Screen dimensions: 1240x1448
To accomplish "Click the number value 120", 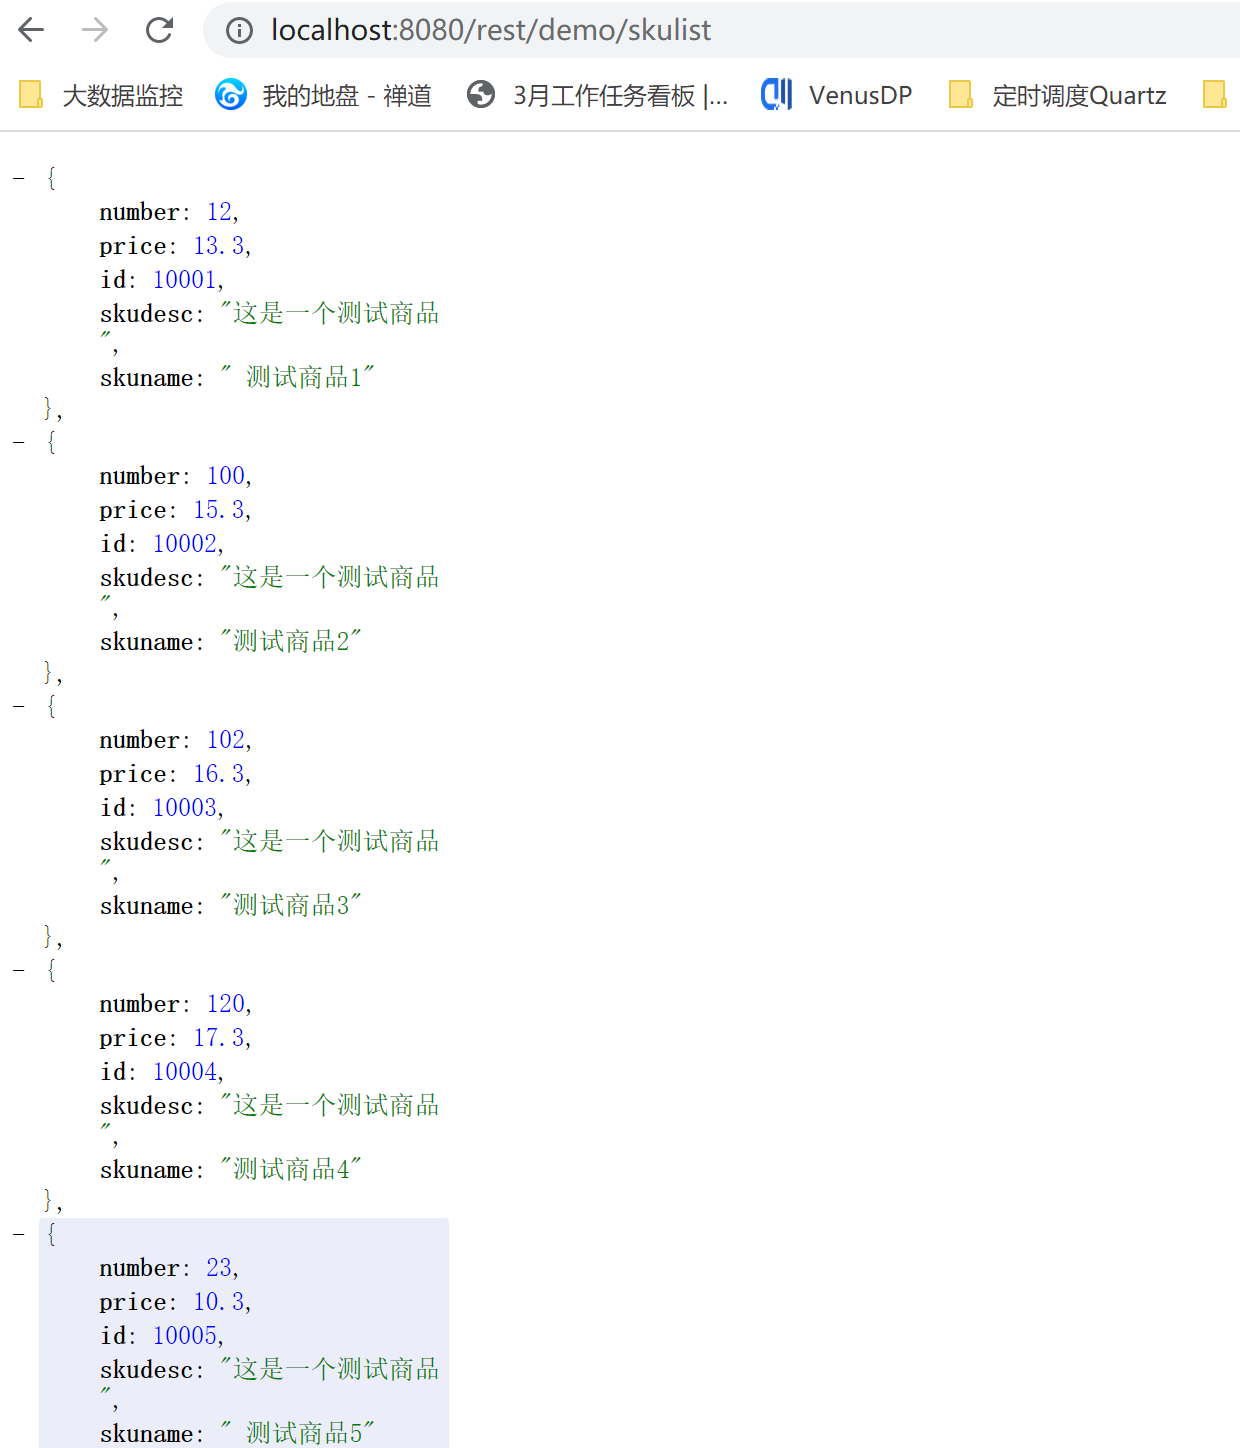I will click(226, 1004).
